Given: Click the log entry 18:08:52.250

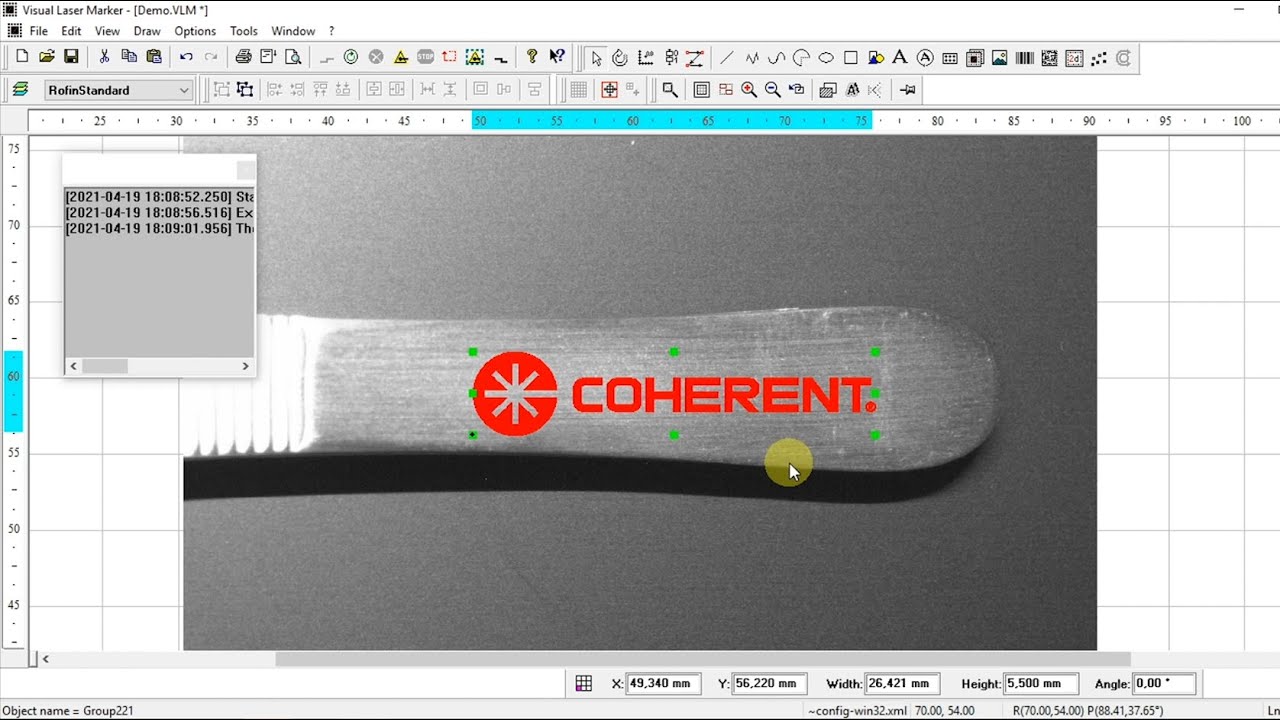Looking at the screenshot, I should coord(159,197).
